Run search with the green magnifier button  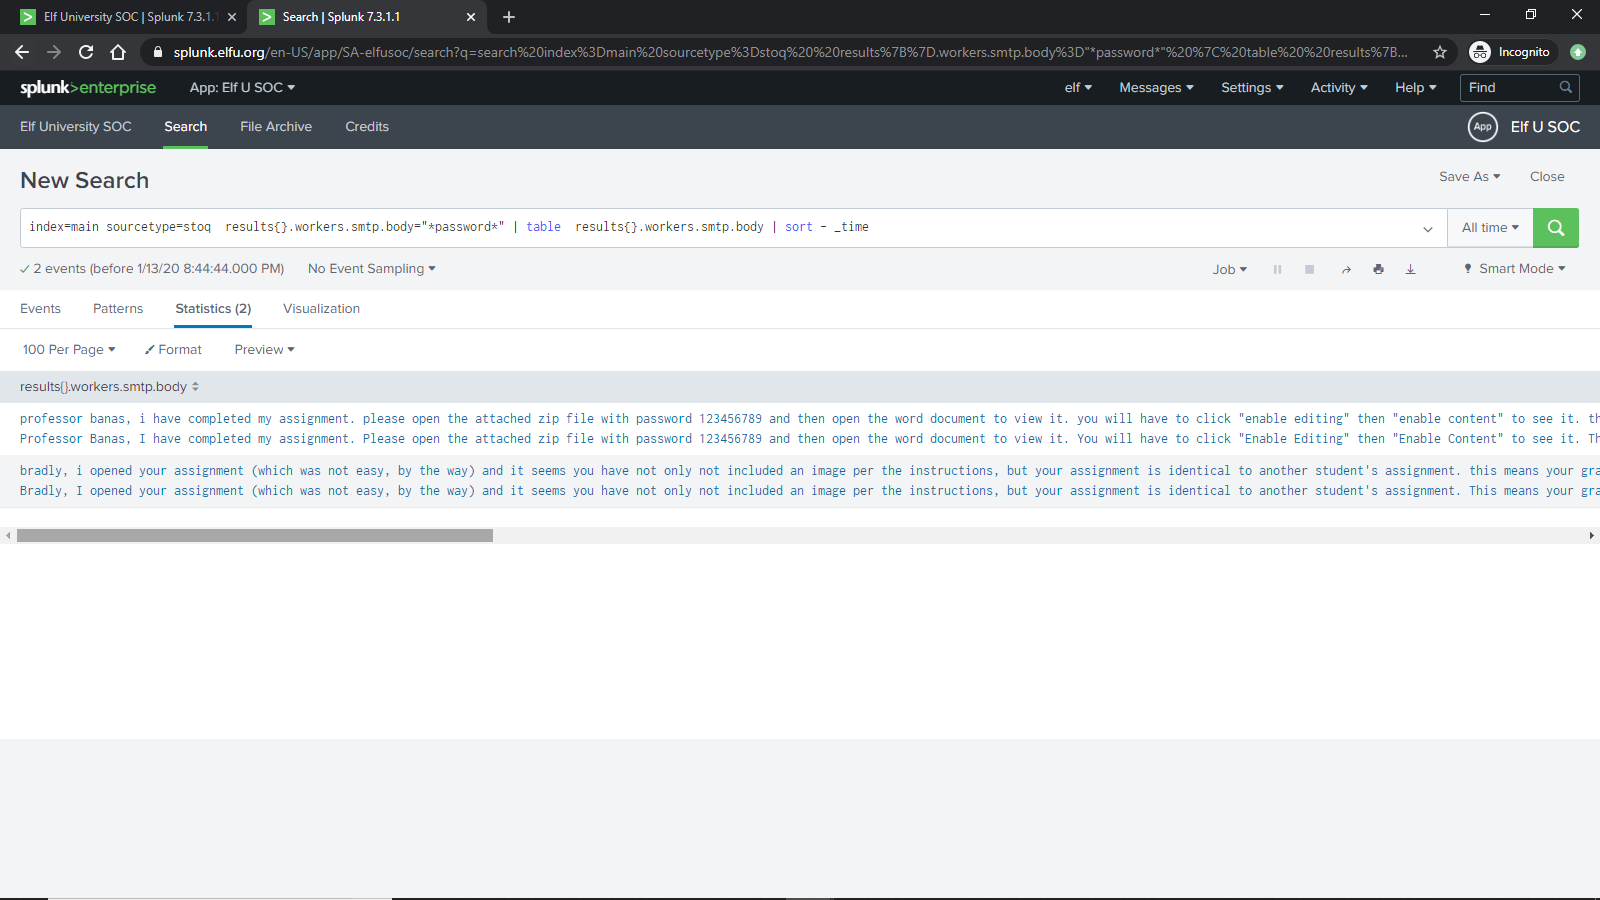pos(1556,228)
